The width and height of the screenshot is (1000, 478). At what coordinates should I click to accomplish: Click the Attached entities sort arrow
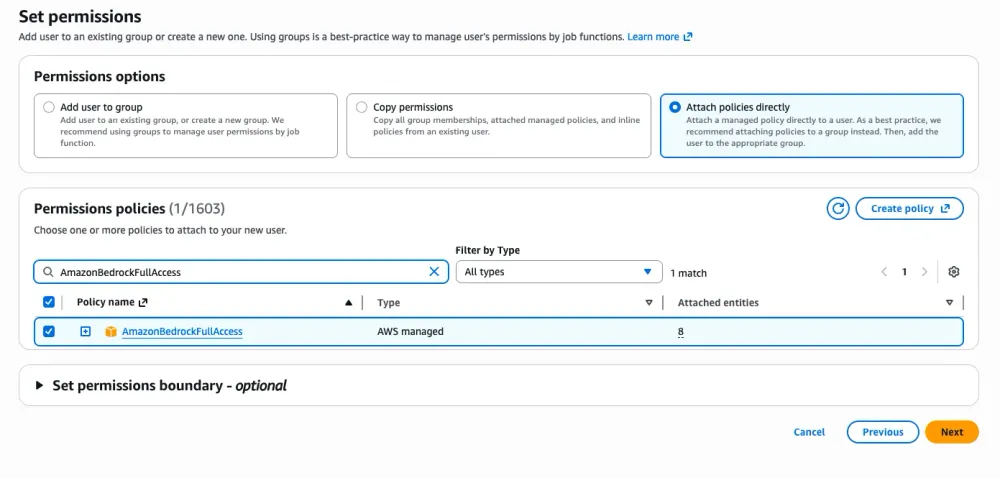949,302
